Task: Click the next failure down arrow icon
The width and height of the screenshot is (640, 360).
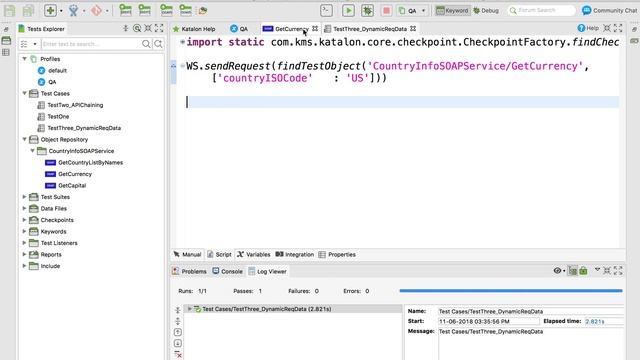Action: click(x=178, y=343)
